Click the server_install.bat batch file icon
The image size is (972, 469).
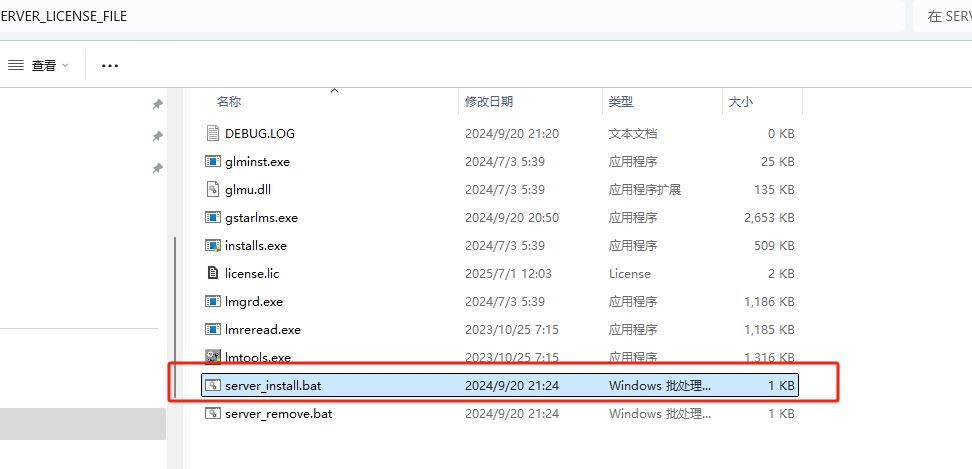(213, 385)
